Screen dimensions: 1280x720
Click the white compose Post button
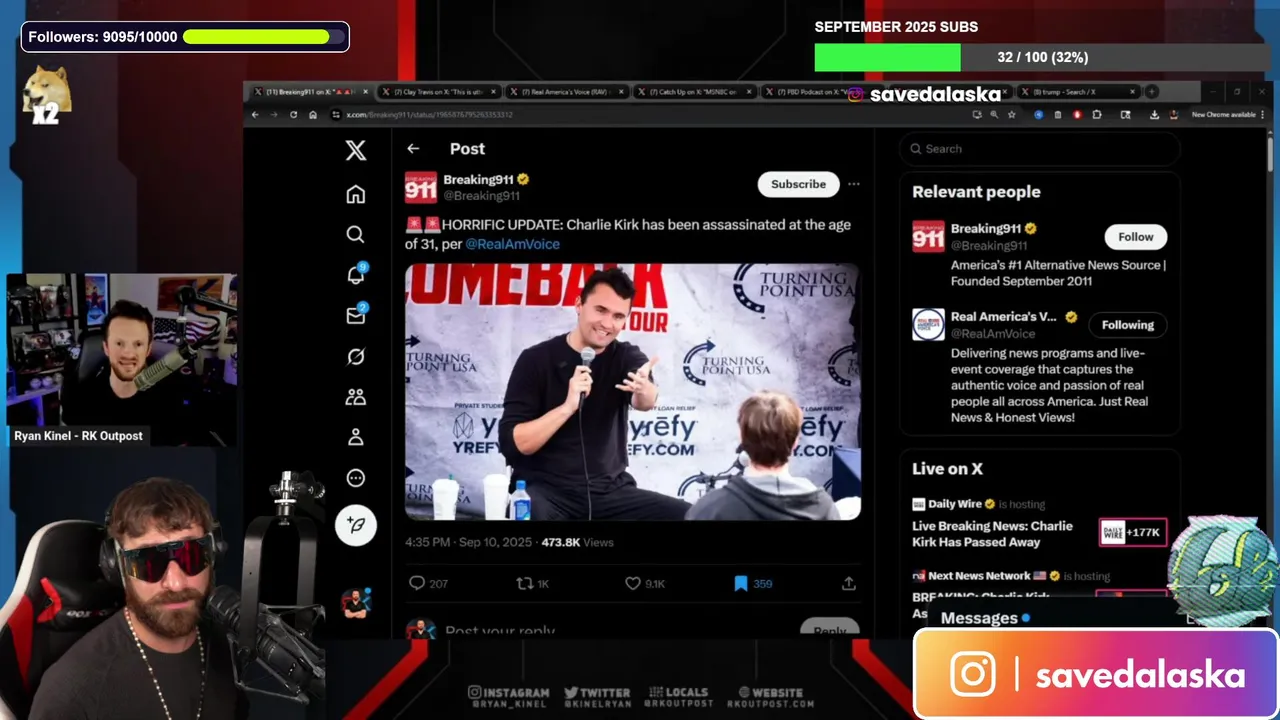355,525
